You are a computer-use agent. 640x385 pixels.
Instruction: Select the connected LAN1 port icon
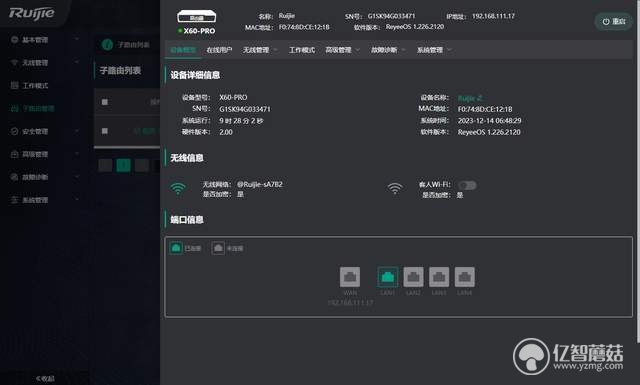[x=387, y=277]
